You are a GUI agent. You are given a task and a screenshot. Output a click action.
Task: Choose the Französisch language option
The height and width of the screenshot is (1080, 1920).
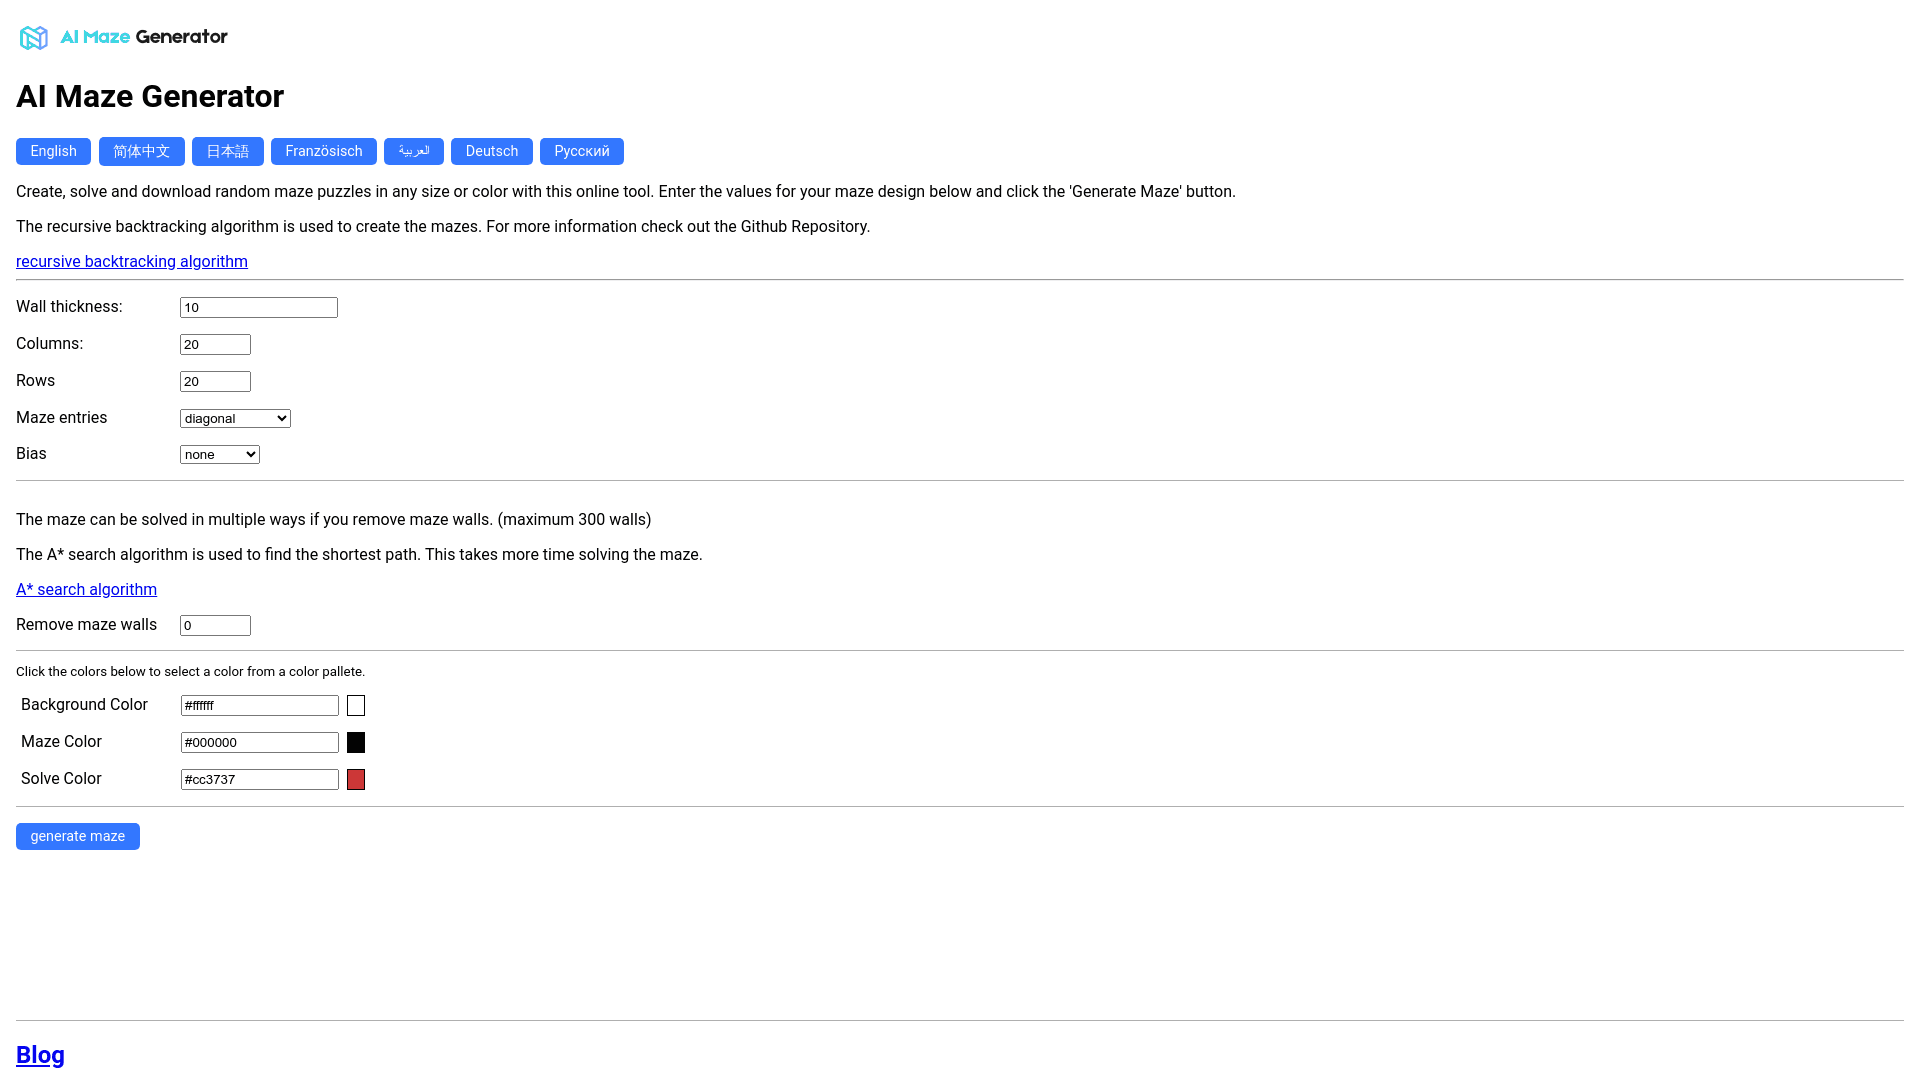click(323, 151)
